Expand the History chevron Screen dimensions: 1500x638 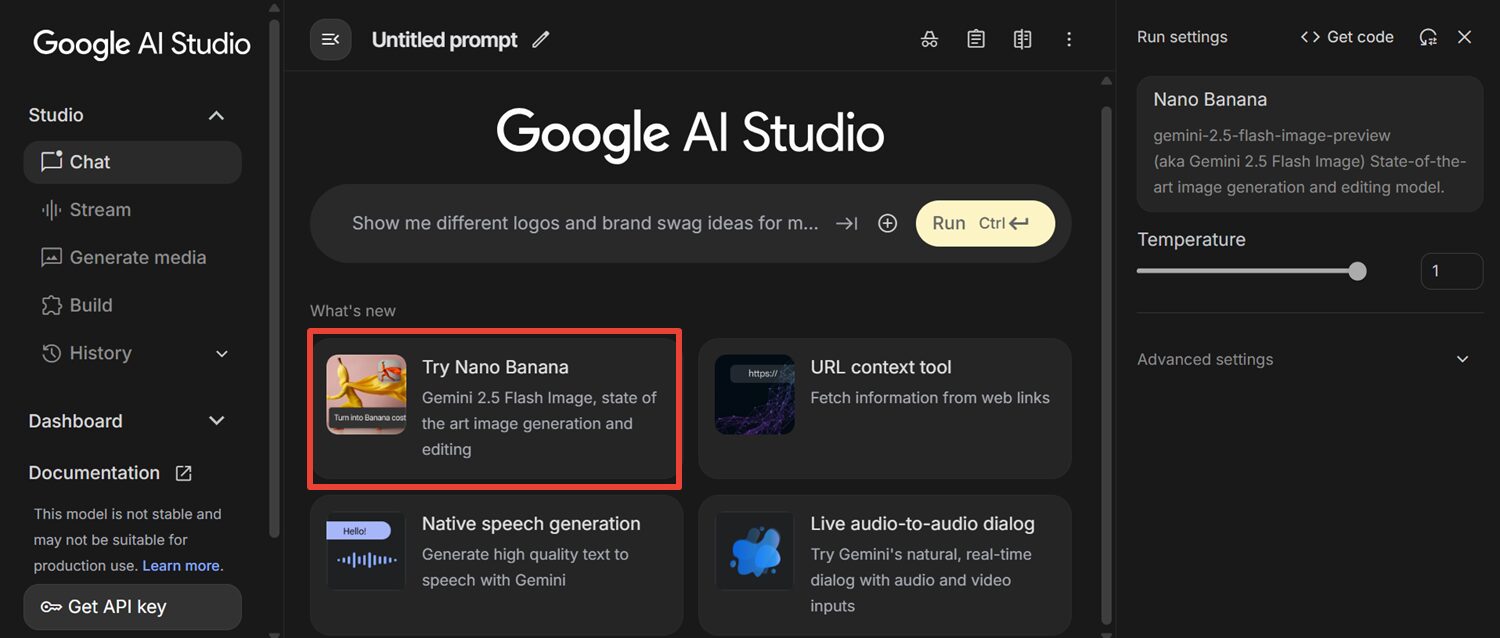[222, 353]
